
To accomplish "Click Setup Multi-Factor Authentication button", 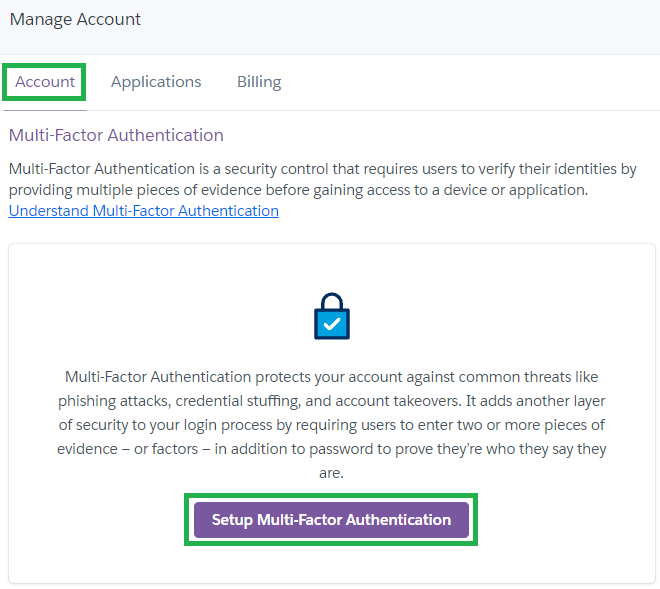I will (x=331, y=520).
